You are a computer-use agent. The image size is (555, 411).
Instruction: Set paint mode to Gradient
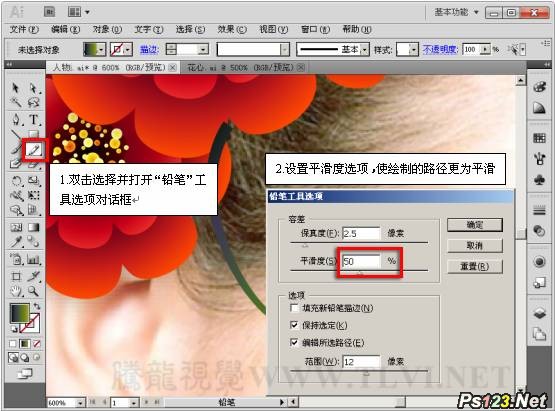(x=25, y=343)
